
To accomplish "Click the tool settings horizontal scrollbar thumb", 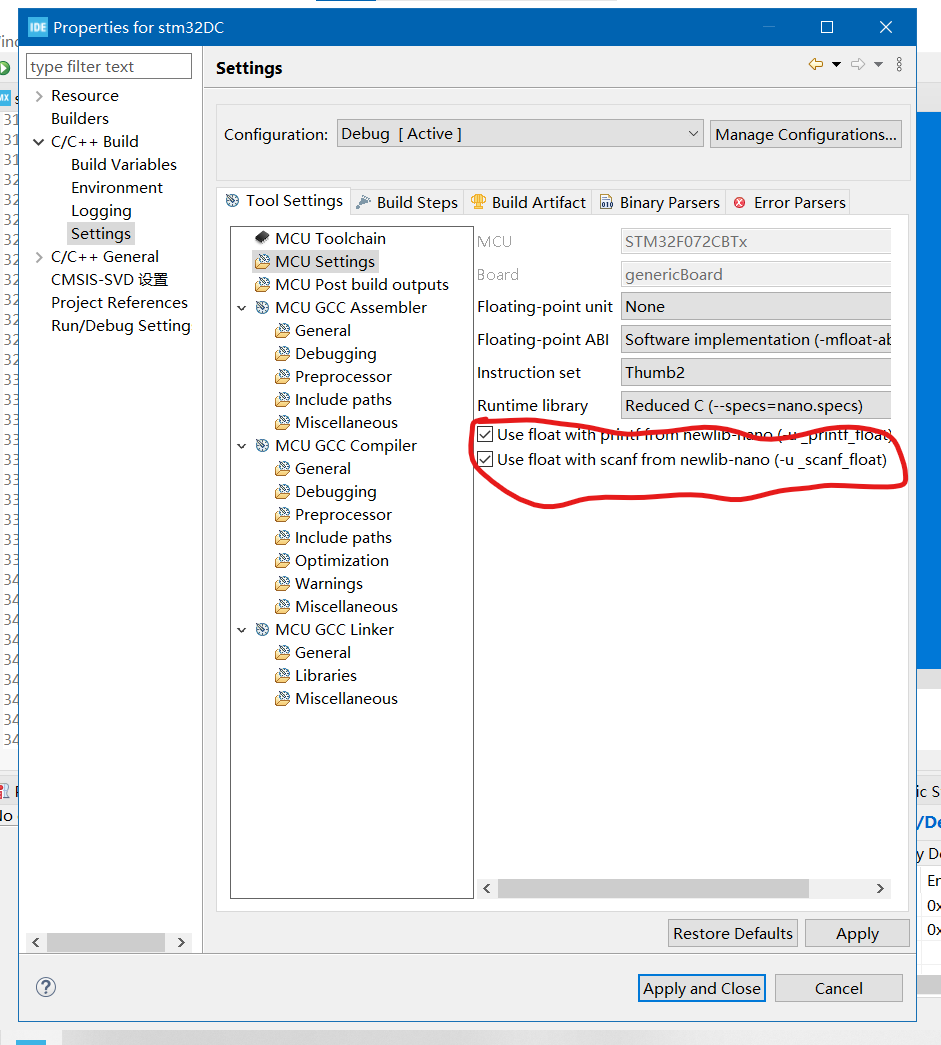I will coord(653,888).
